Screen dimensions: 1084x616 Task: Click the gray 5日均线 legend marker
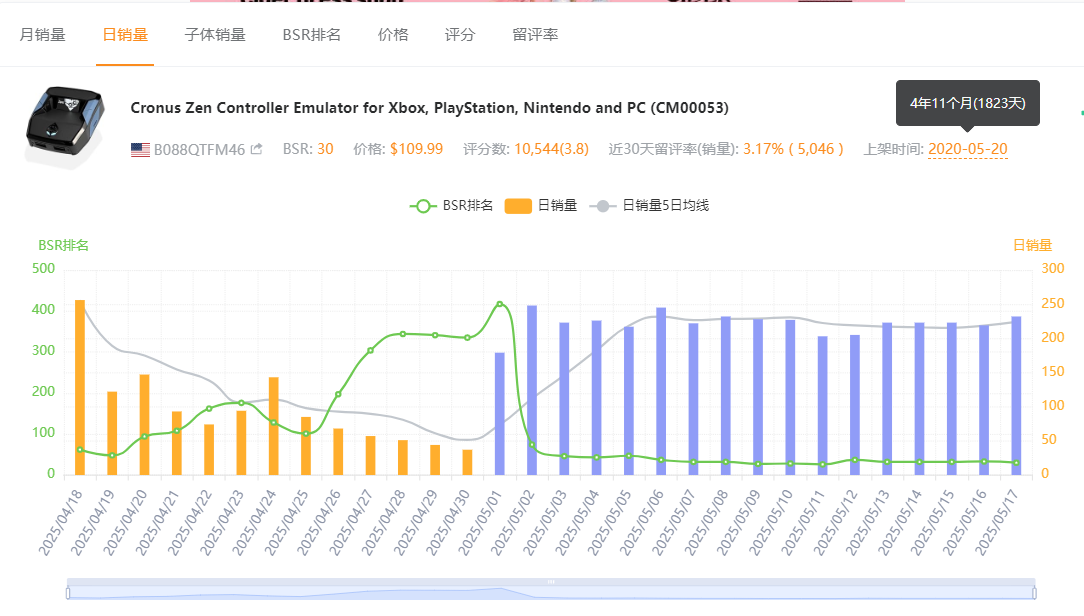click(x=603, y=206)
